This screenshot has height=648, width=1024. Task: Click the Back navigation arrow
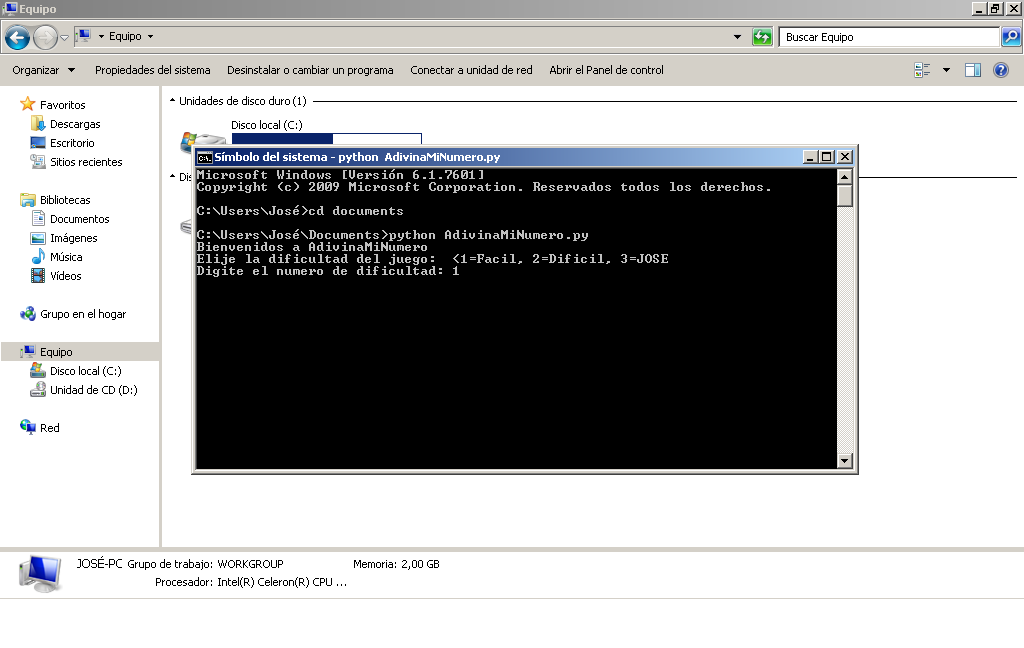18,37
